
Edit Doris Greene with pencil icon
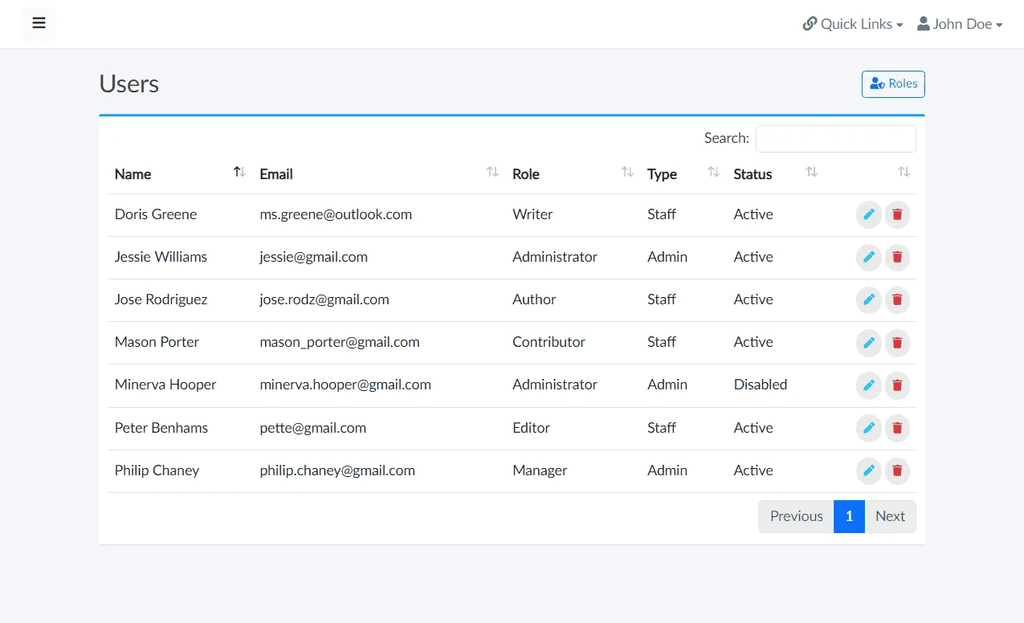[869, 214]
